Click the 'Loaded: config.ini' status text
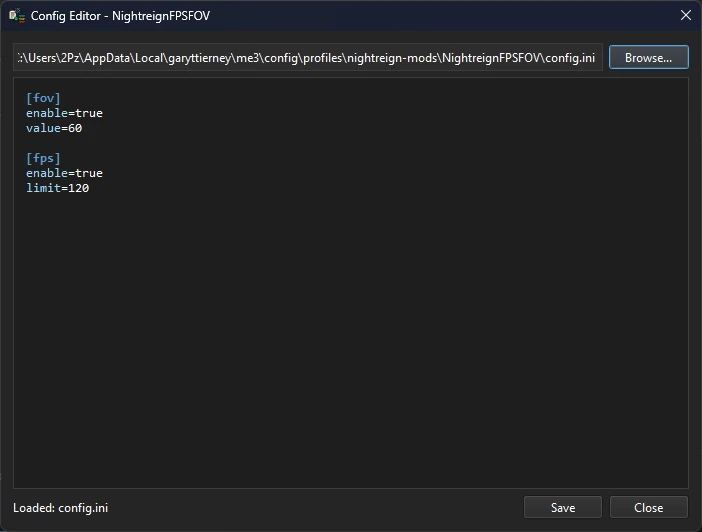This screenshot has width=702, height=532. [x=60, y=508]
